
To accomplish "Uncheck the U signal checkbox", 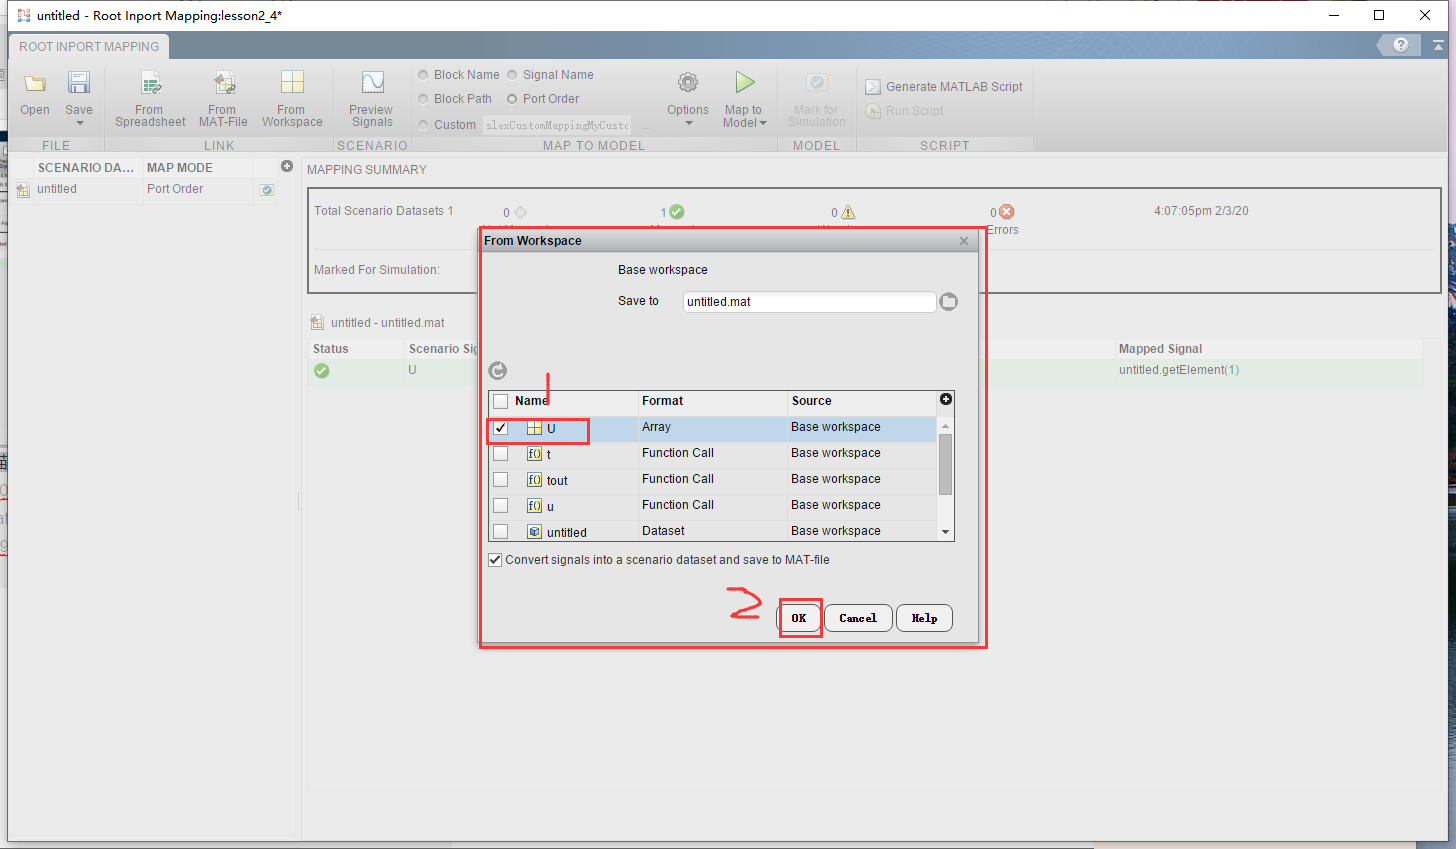I will [500, 427].
